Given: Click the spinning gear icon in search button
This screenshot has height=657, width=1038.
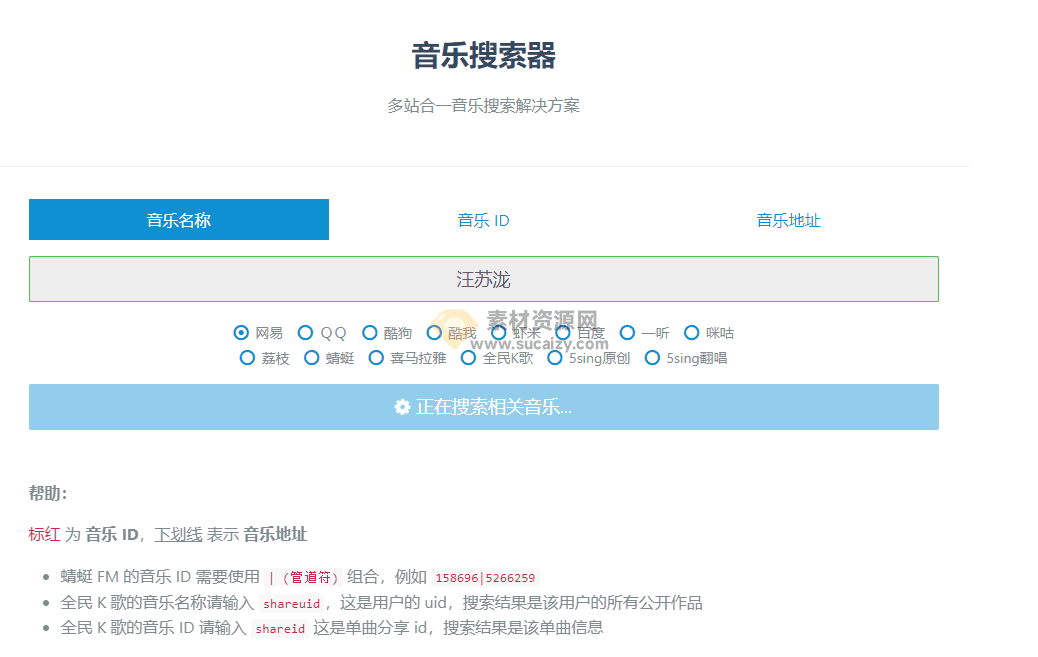Looking at the screenshot, I should [x=400, y=407].
